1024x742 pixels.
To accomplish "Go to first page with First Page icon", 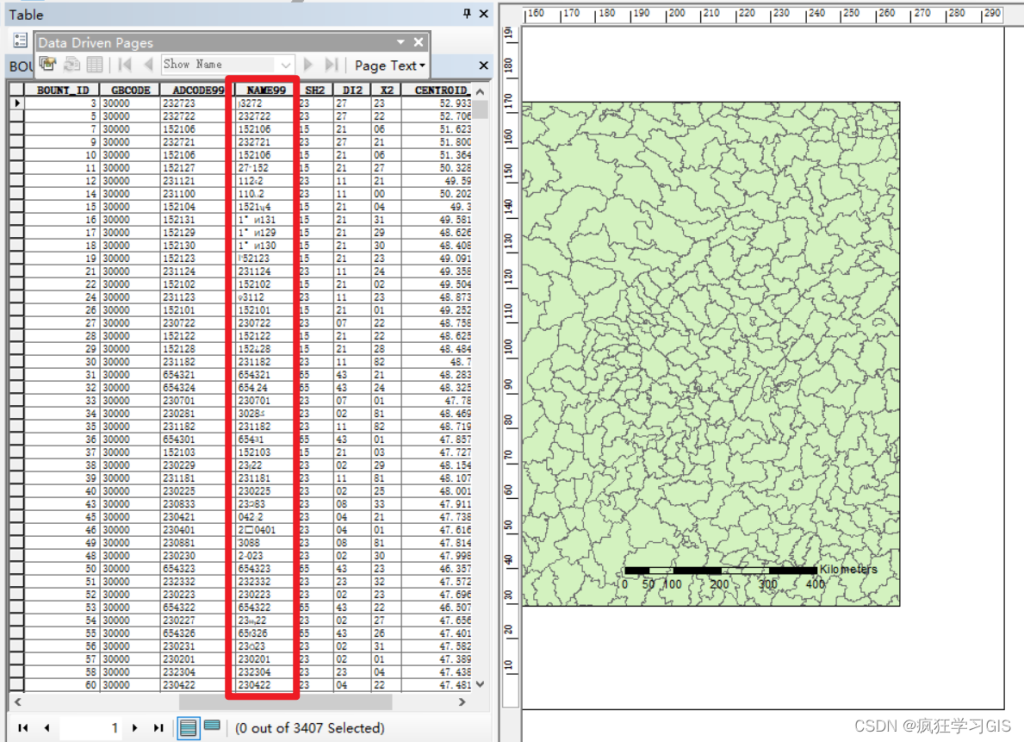I will [x=126, y=64].
